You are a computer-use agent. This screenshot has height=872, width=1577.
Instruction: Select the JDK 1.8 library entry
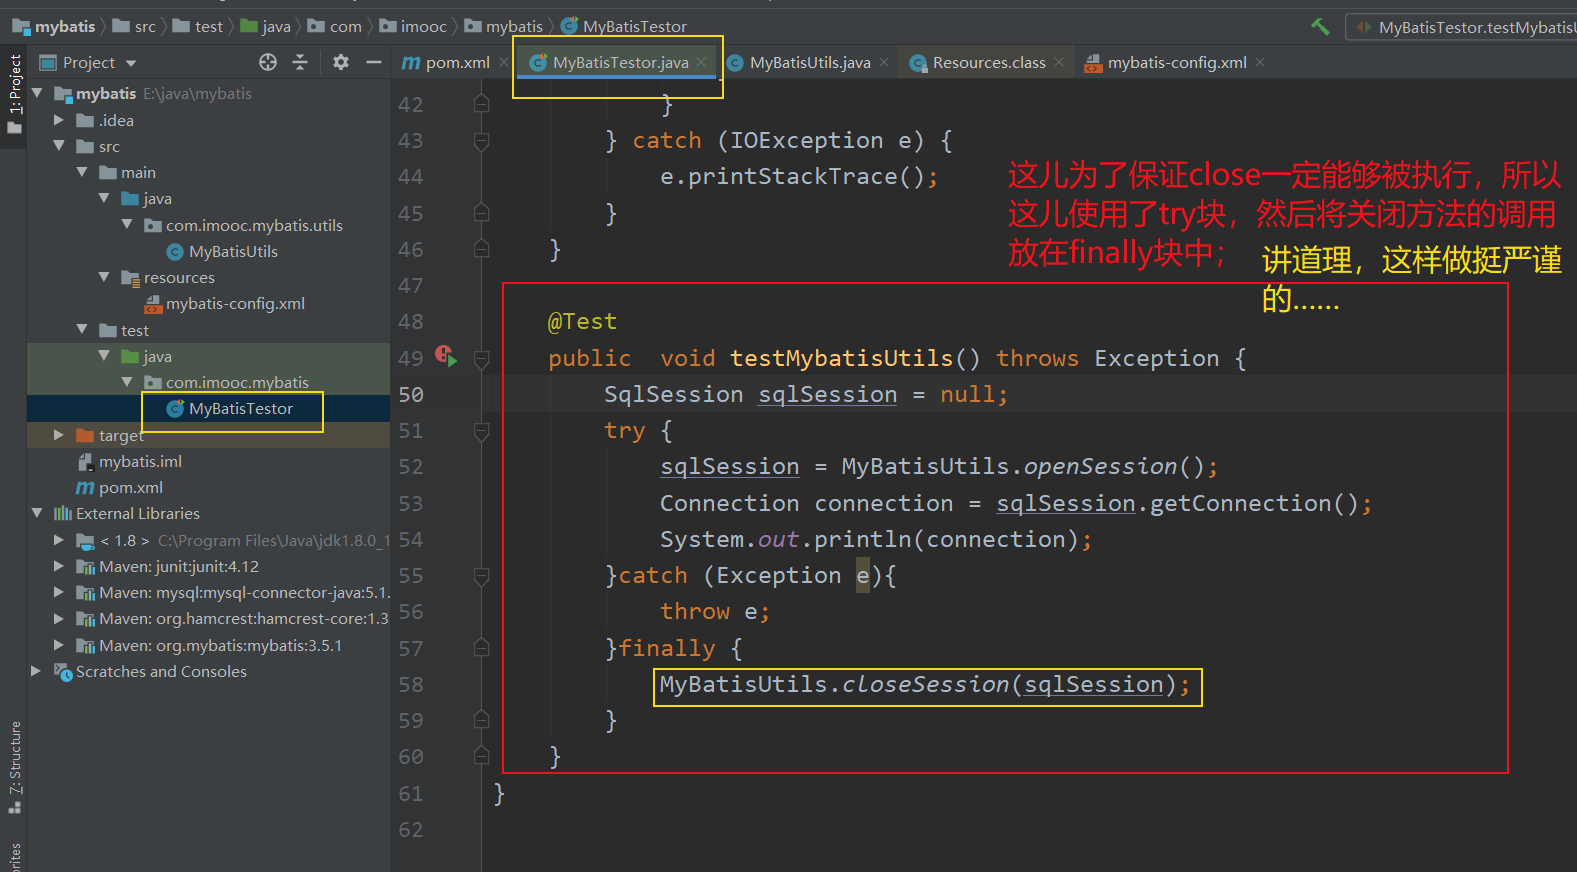tap(232, 541)
